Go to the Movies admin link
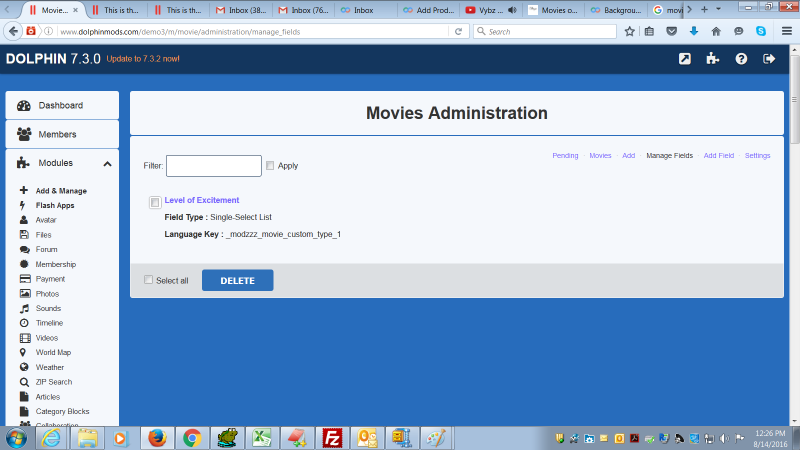This screenshot has height=450, width=800. coord(600,156)
